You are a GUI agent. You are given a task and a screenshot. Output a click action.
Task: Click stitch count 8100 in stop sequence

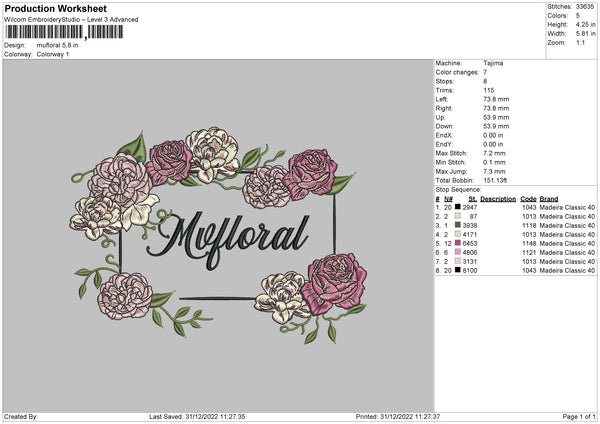pos(470,271)
